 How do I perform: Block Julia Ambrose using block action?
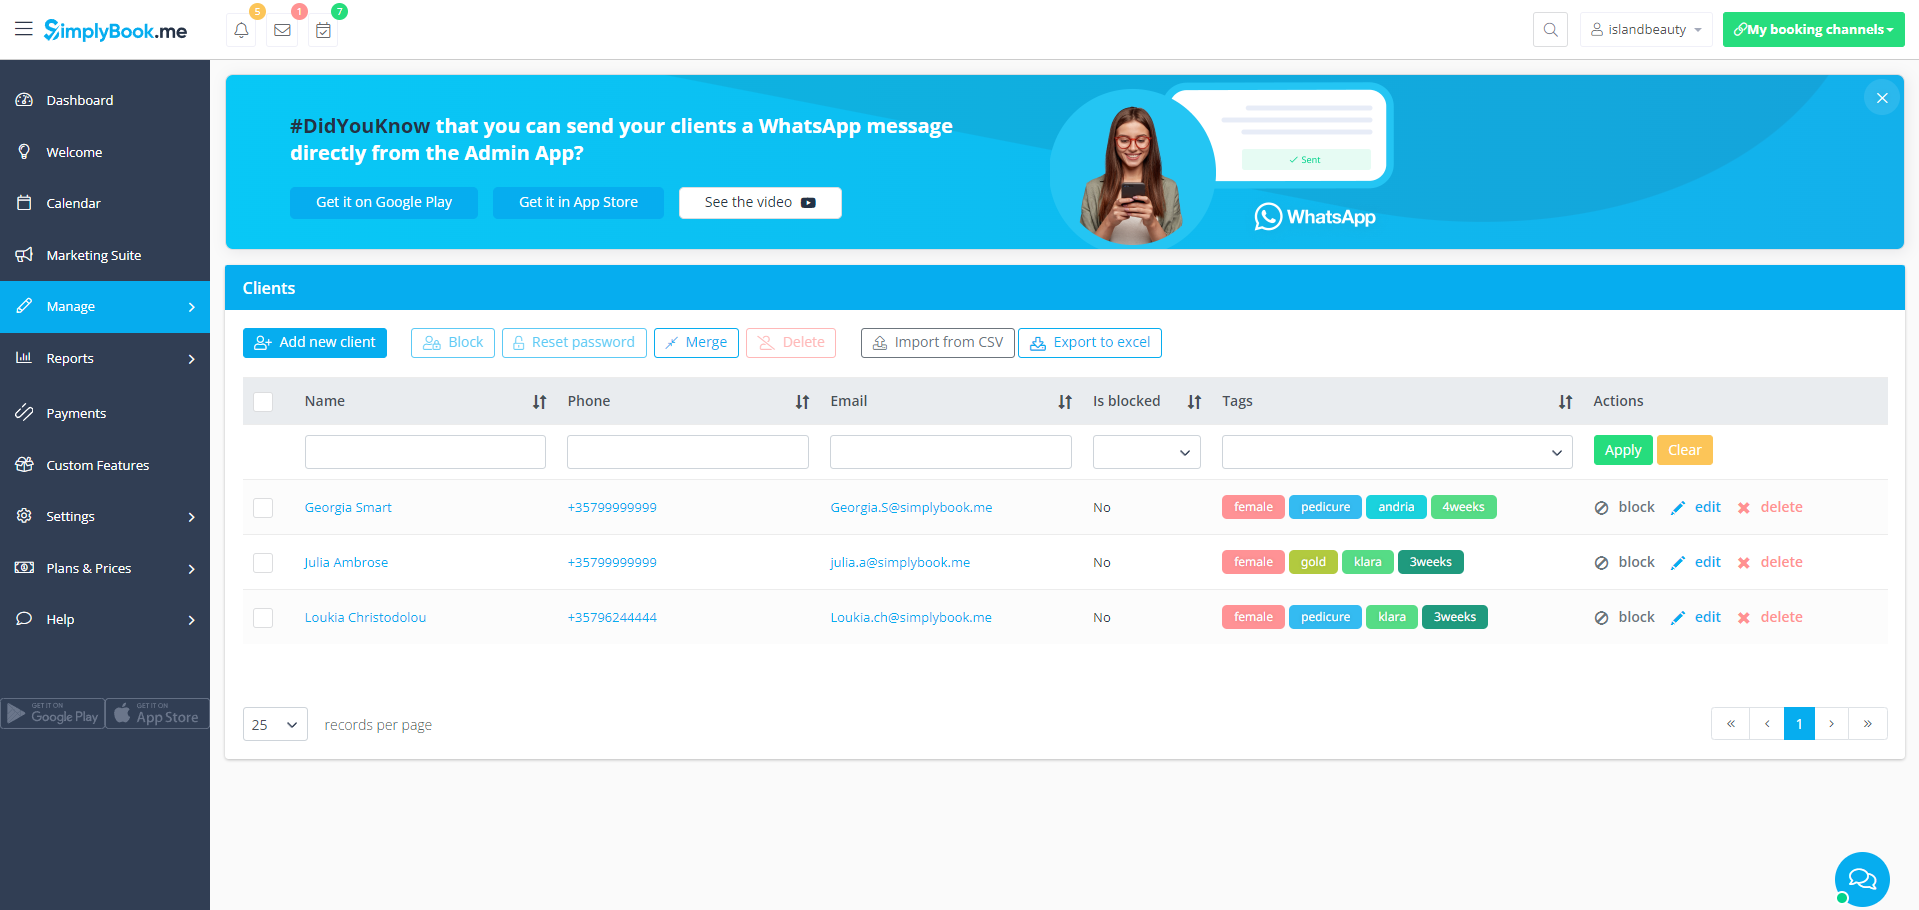coord(1624,562)
